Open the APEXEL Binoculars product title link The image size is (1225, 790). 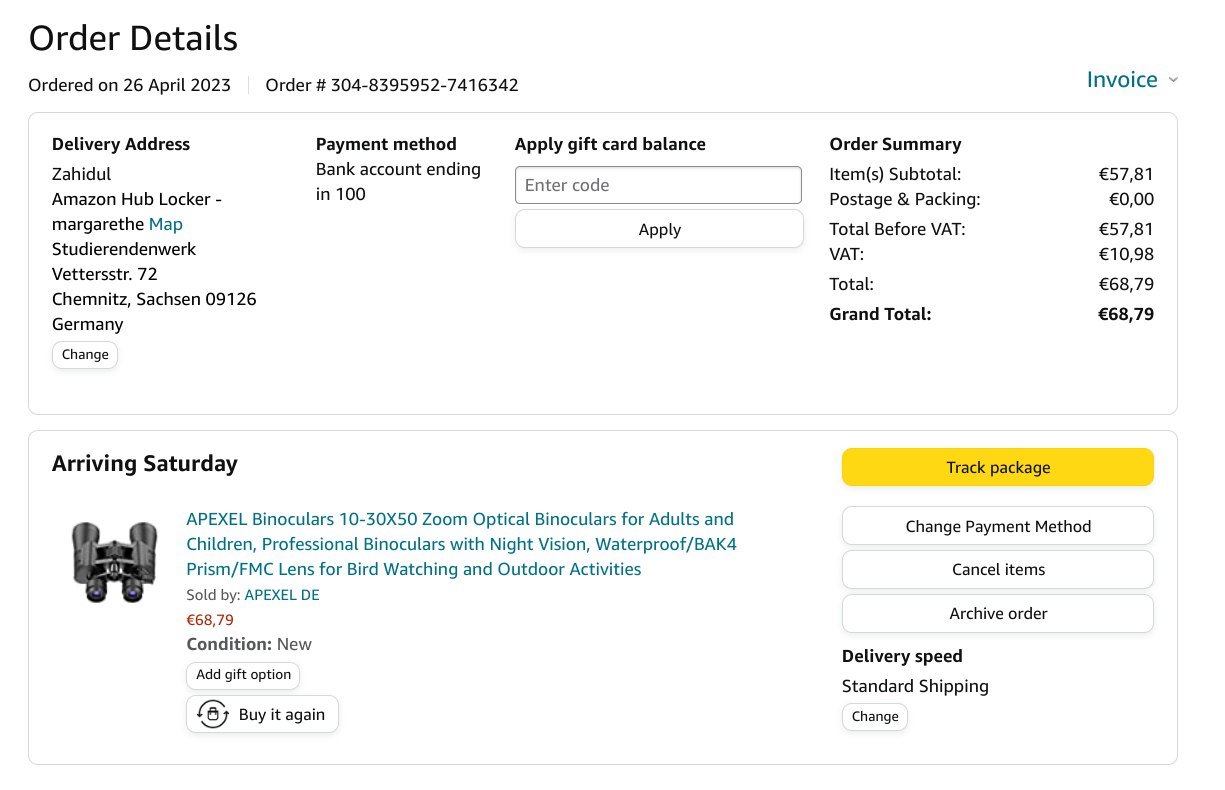(x=461, y=544)
